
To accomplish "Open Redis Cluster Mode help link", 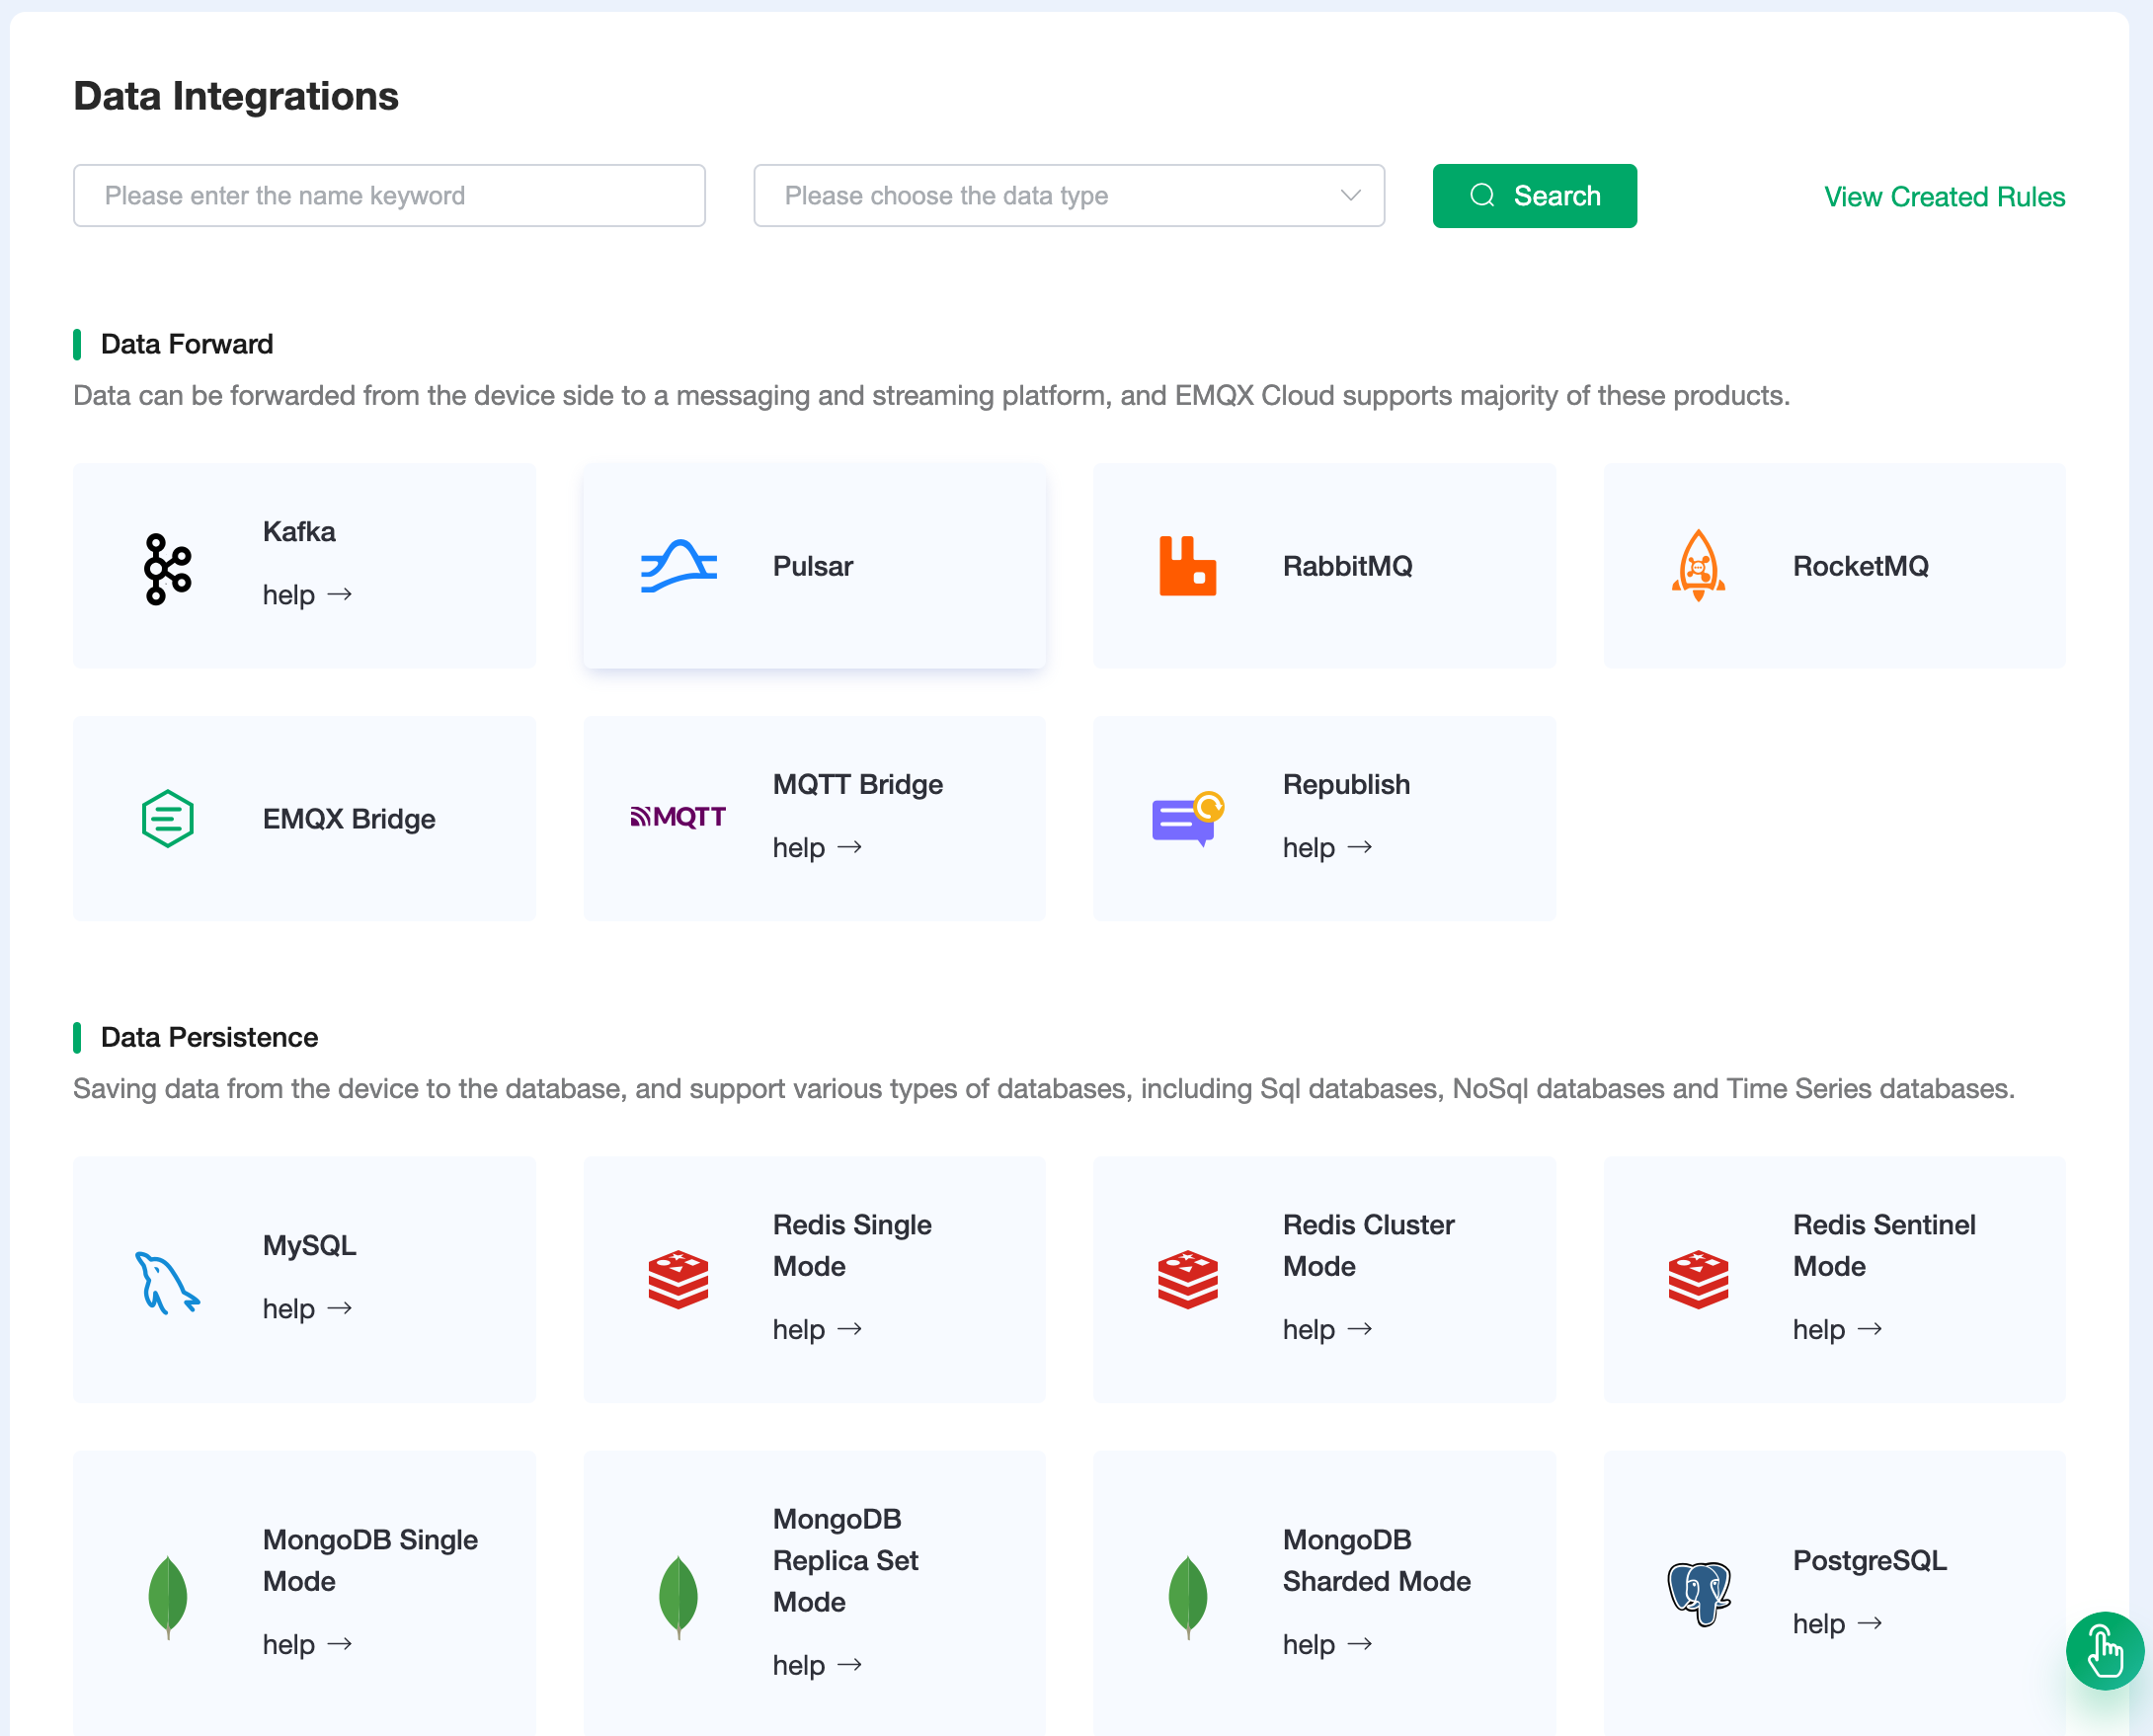I will [1327, 1330].
